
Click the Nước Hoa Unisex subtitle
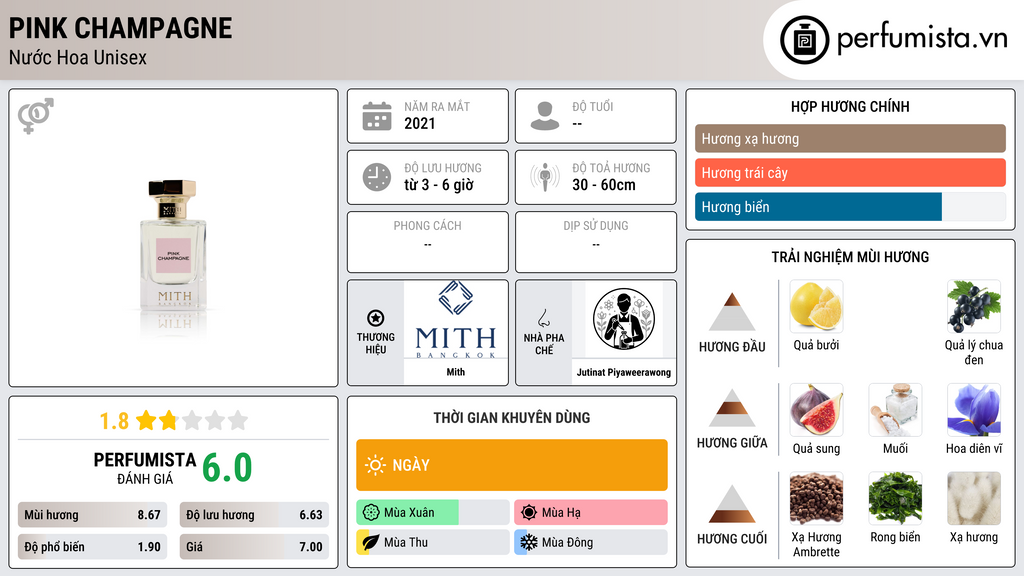pyautogui.click(x=78, y=57)
